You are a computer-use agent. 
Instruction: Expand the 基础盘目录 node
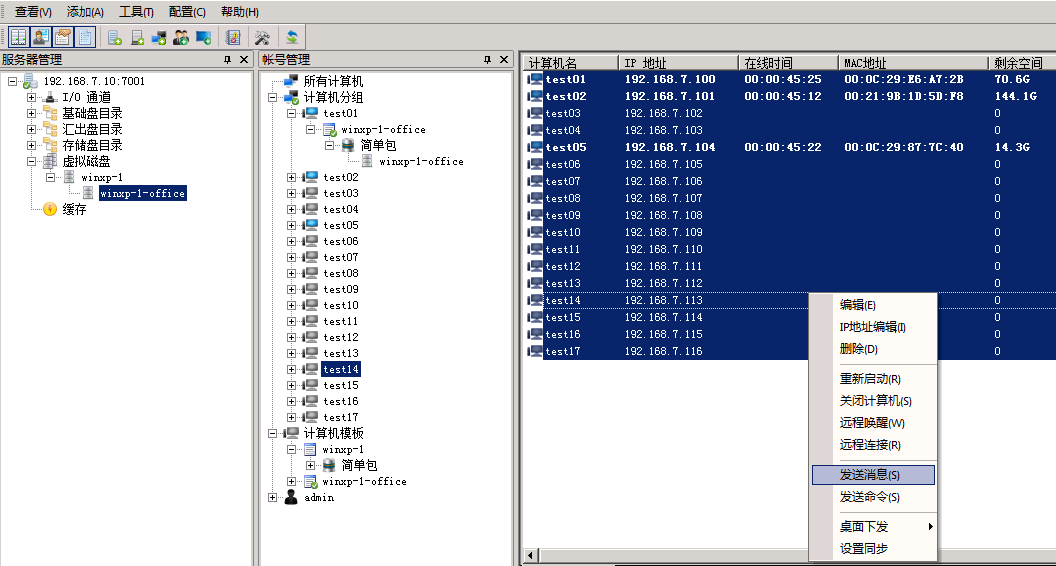tap(31, 113)
